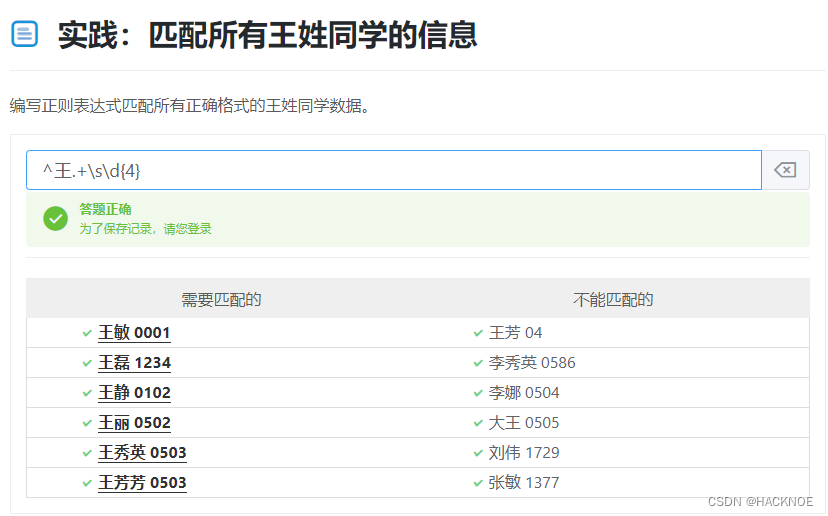Select the 李秀英 0586 entry
Screen dimensions: 828x516
point(532,363)
